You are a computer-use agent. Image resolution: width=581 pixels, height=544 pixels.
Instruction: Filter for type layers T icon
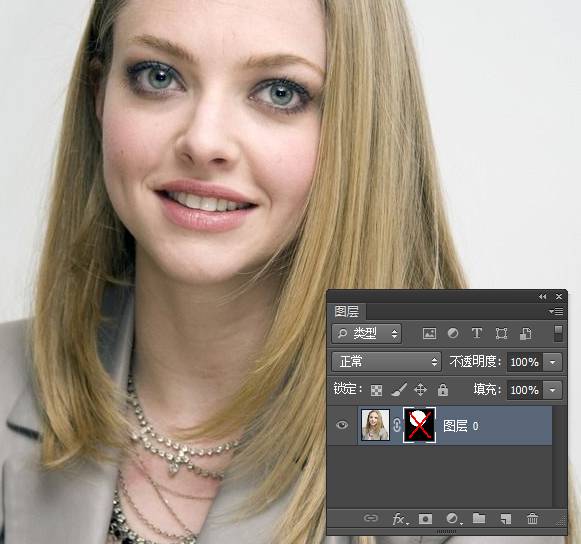[x=477, y=334]
